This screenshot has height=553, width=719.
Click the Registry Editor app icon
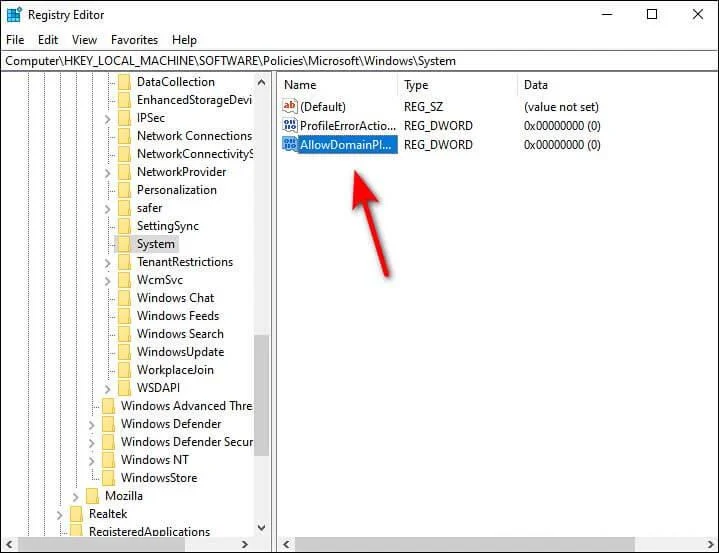[14, 14]
